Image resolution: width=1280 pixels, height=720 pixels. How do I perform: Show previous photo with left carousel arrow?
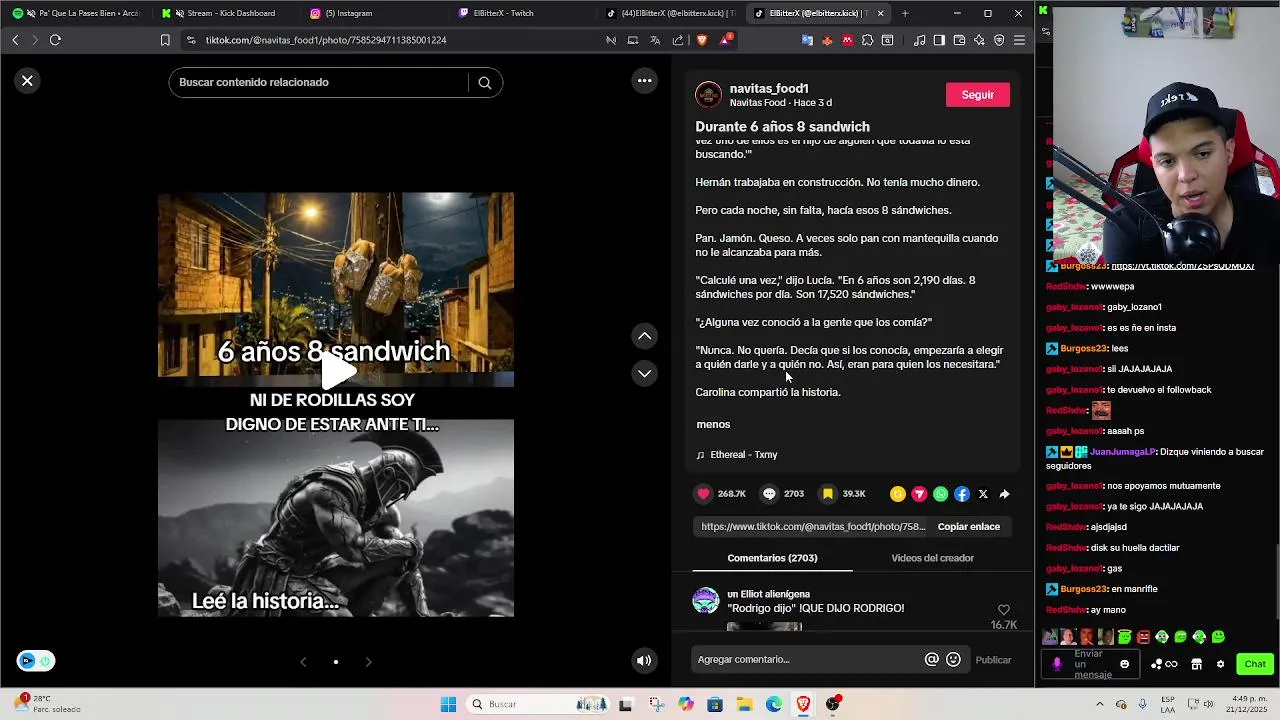click(303, 662)
